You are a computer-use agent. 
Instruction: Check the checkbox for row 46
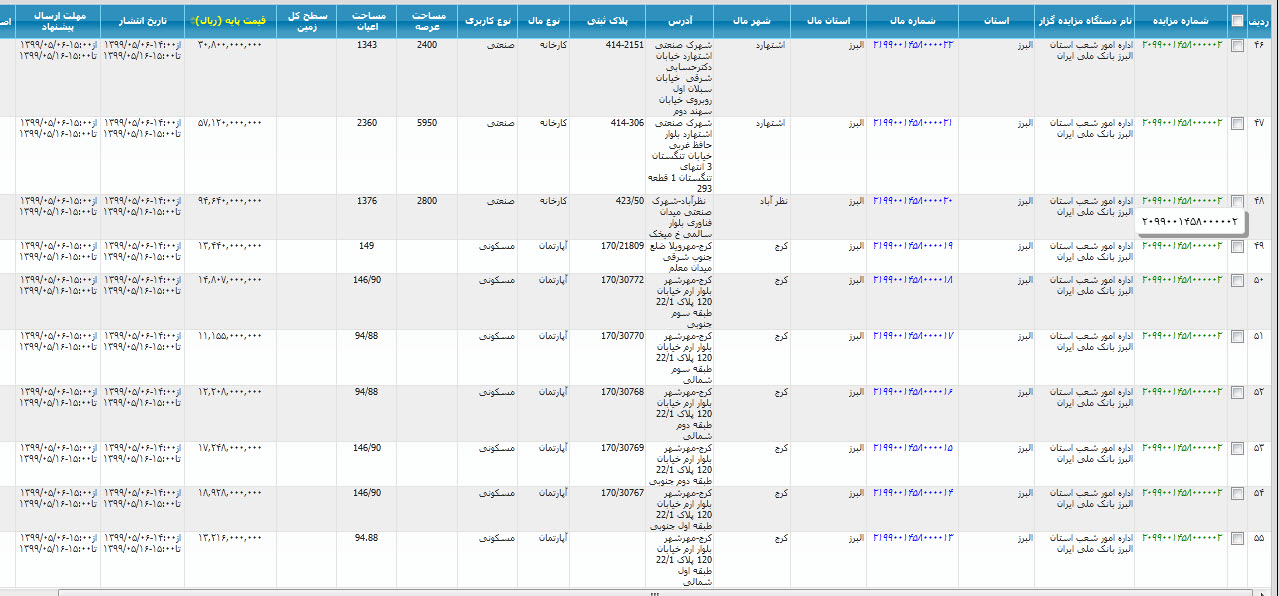(x=1238, y=46)
